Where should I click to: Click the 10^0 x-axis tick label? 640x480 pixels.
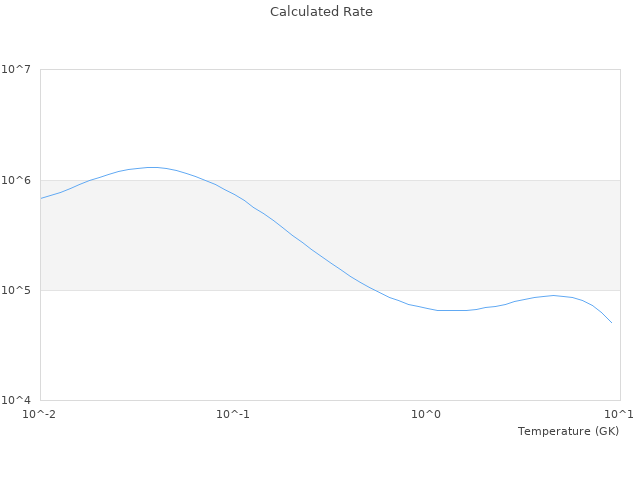(x=426, y=414)
